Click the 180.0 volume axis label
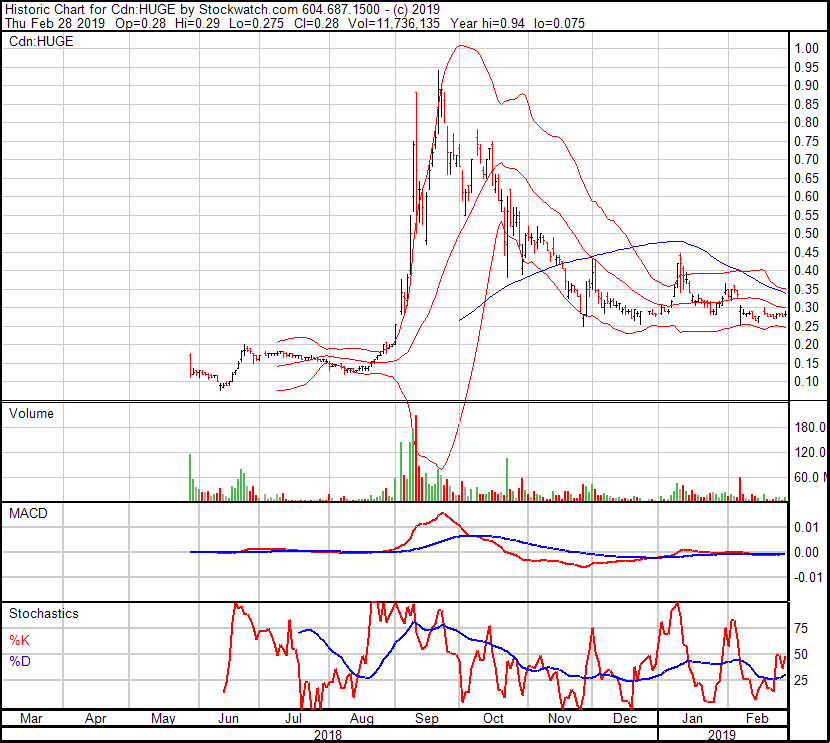This screenshot has height=743, width=830. click(x=810, y=427)
